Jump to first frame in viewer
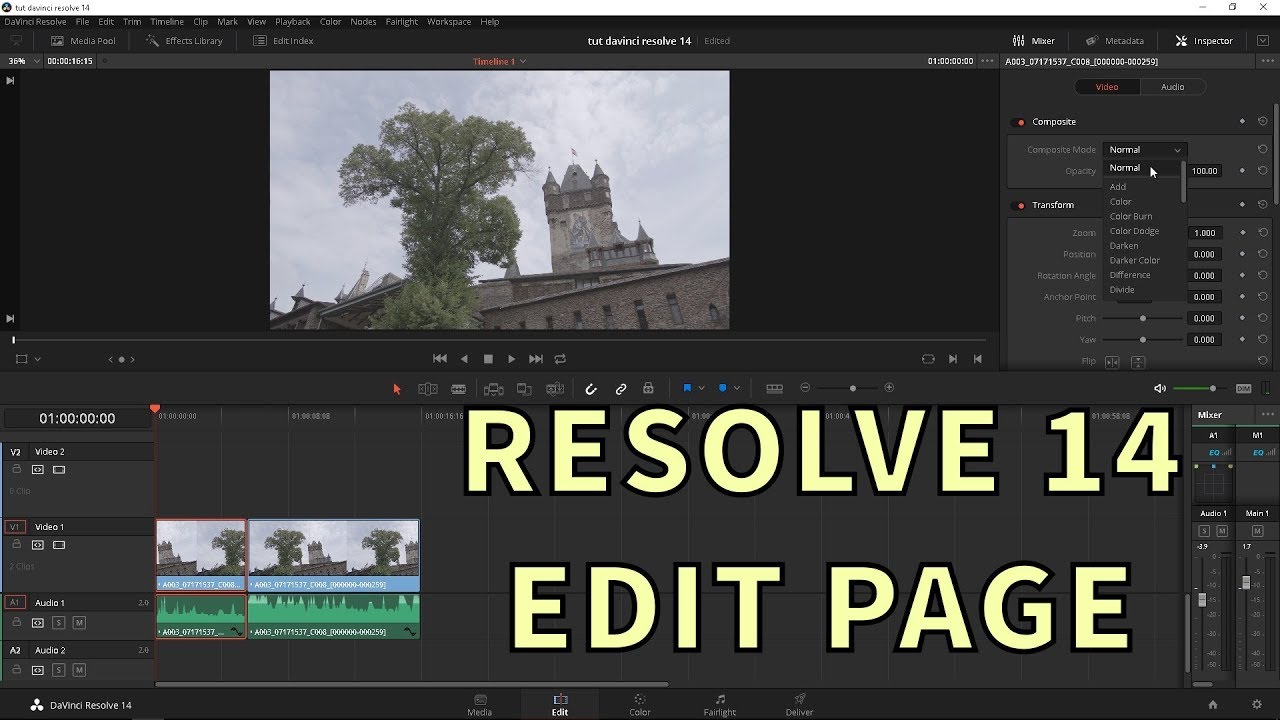 coord(440,358)
